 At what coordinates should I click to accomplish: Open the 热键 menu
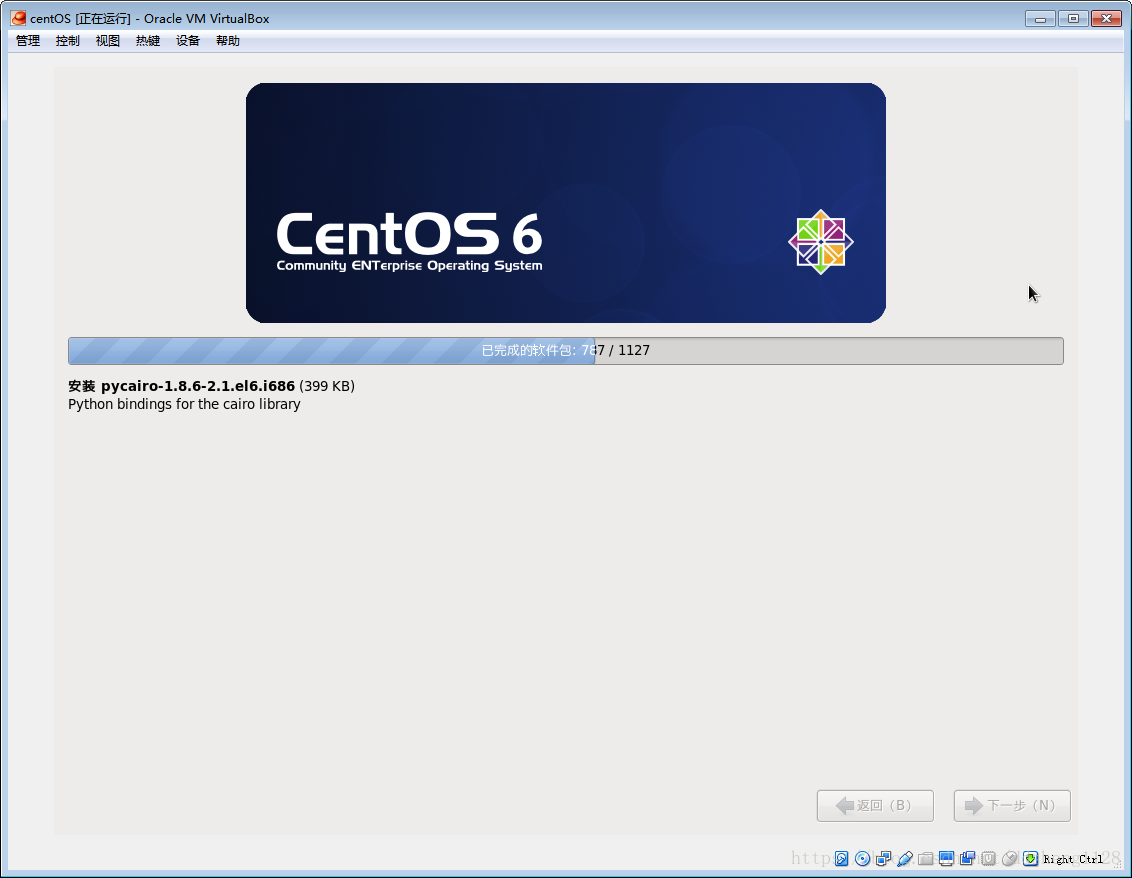point(148,41)
